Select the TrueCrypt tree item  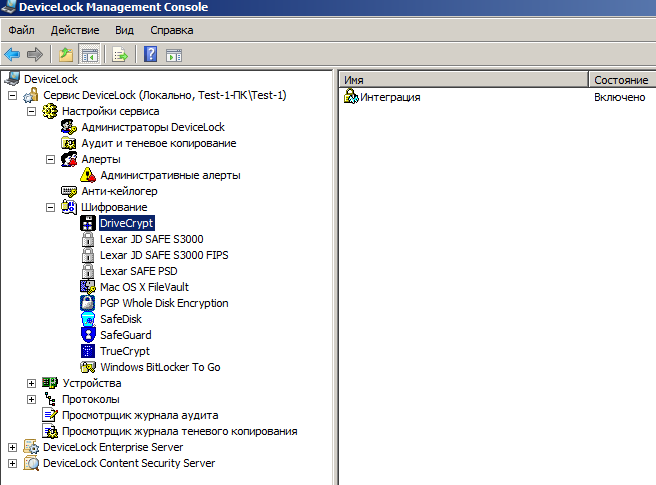(x=125, y=351)
